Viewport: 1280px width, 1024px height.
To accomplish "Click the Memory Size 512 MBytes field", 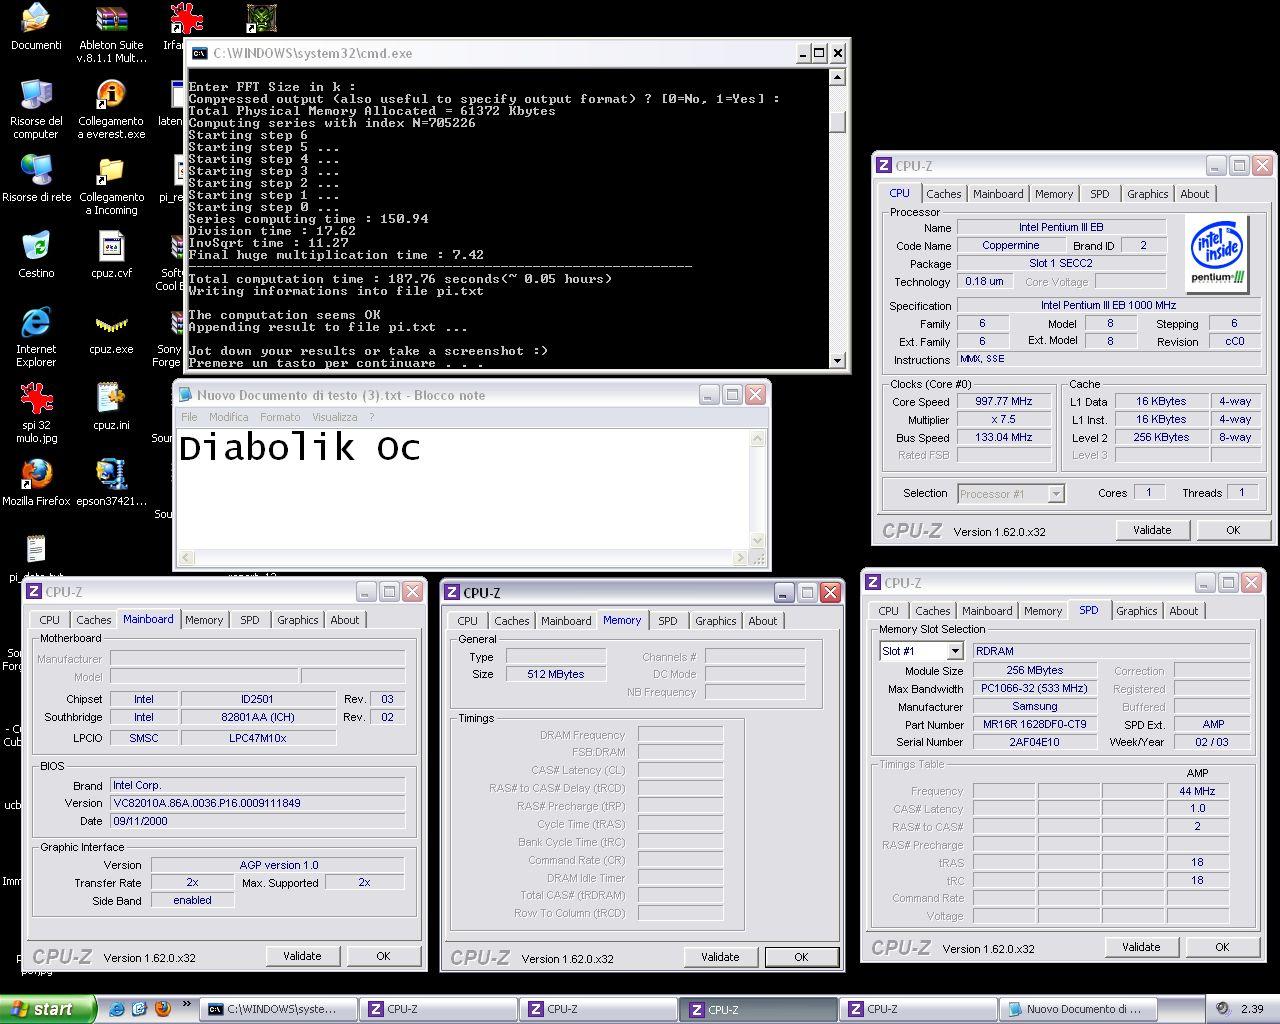I will coord(556,674).
